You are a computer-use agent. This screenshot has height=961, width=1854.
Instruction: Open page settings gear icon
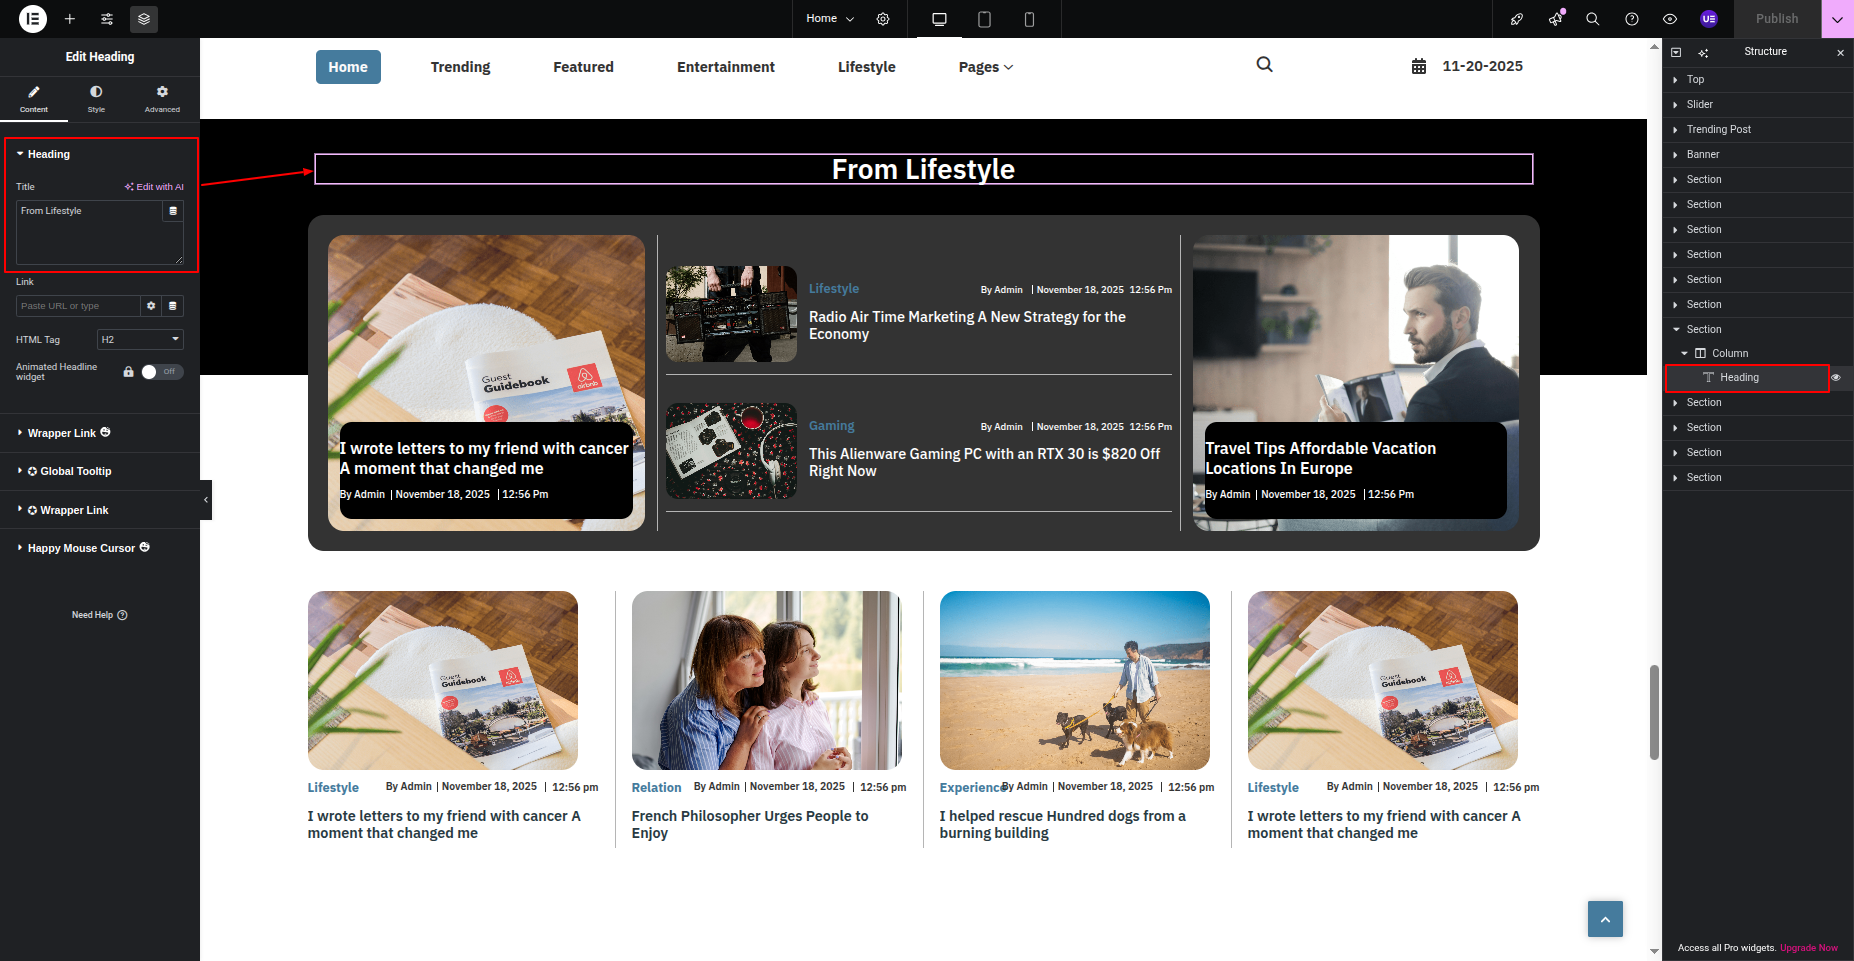point(883,19)
